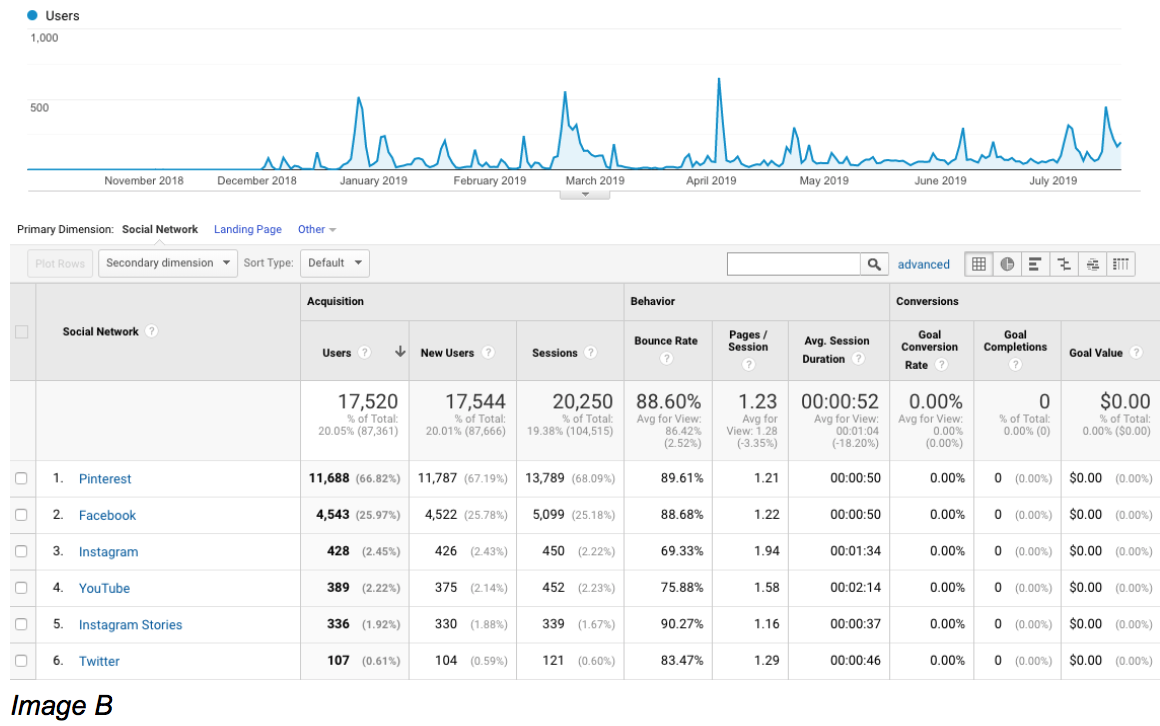Open help icon next to Goal Value
The width and height of the screenshot is (1160, 726).
pyautogui.click(x=1136, y=352)
